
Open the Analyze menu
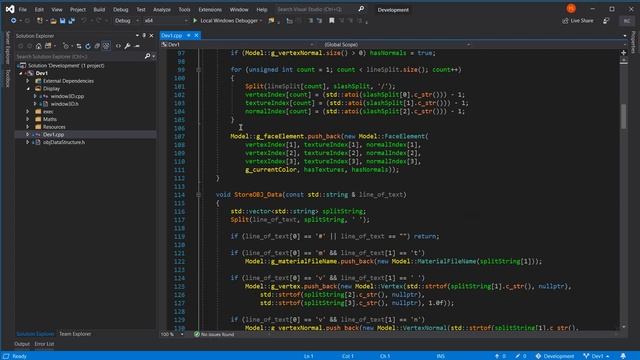[x=162, y=9]
